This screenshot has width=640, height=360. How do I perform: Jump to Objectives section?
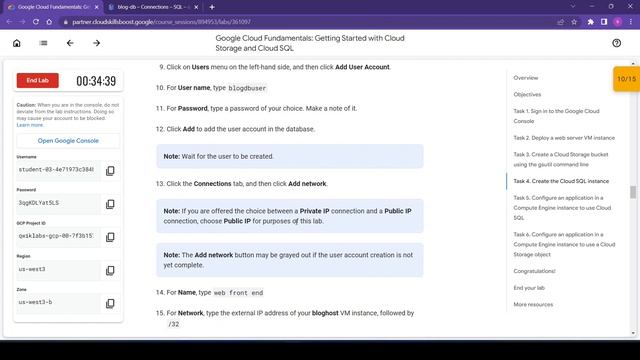(527, 94)
